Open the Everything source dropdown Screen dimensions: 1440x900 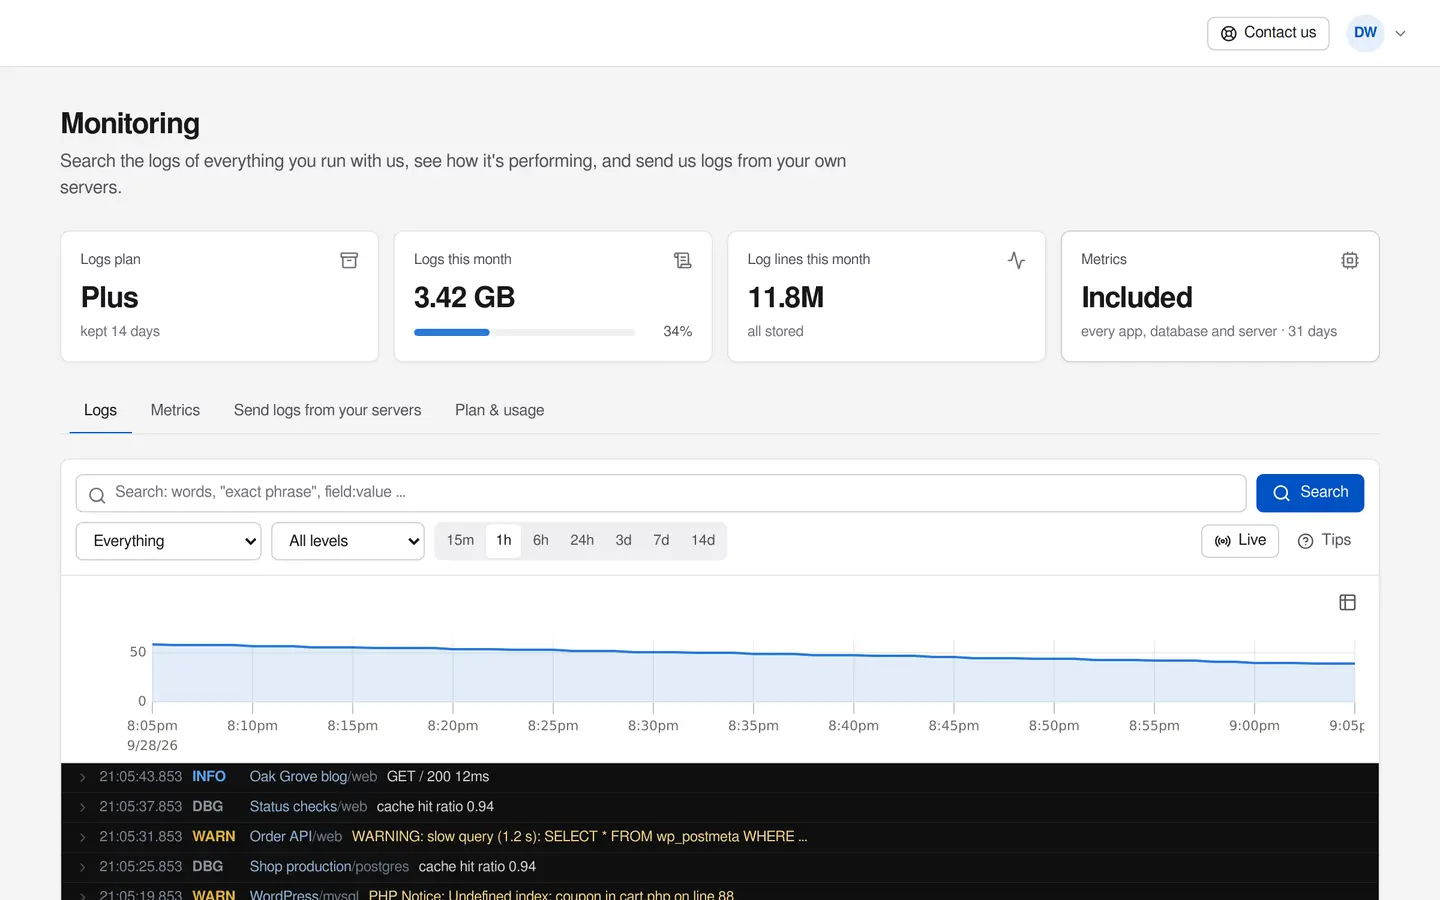(x=168, y=541)
